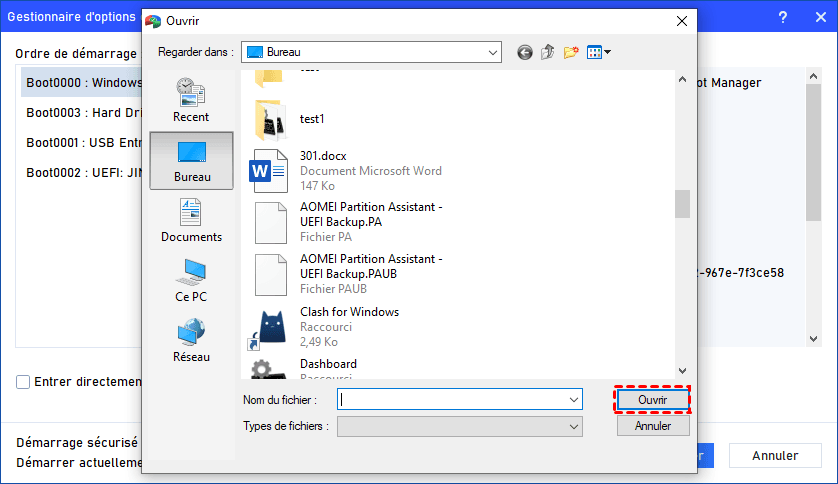
Task: Select the Dashboard shortcut icon
Action: point(268,369)
